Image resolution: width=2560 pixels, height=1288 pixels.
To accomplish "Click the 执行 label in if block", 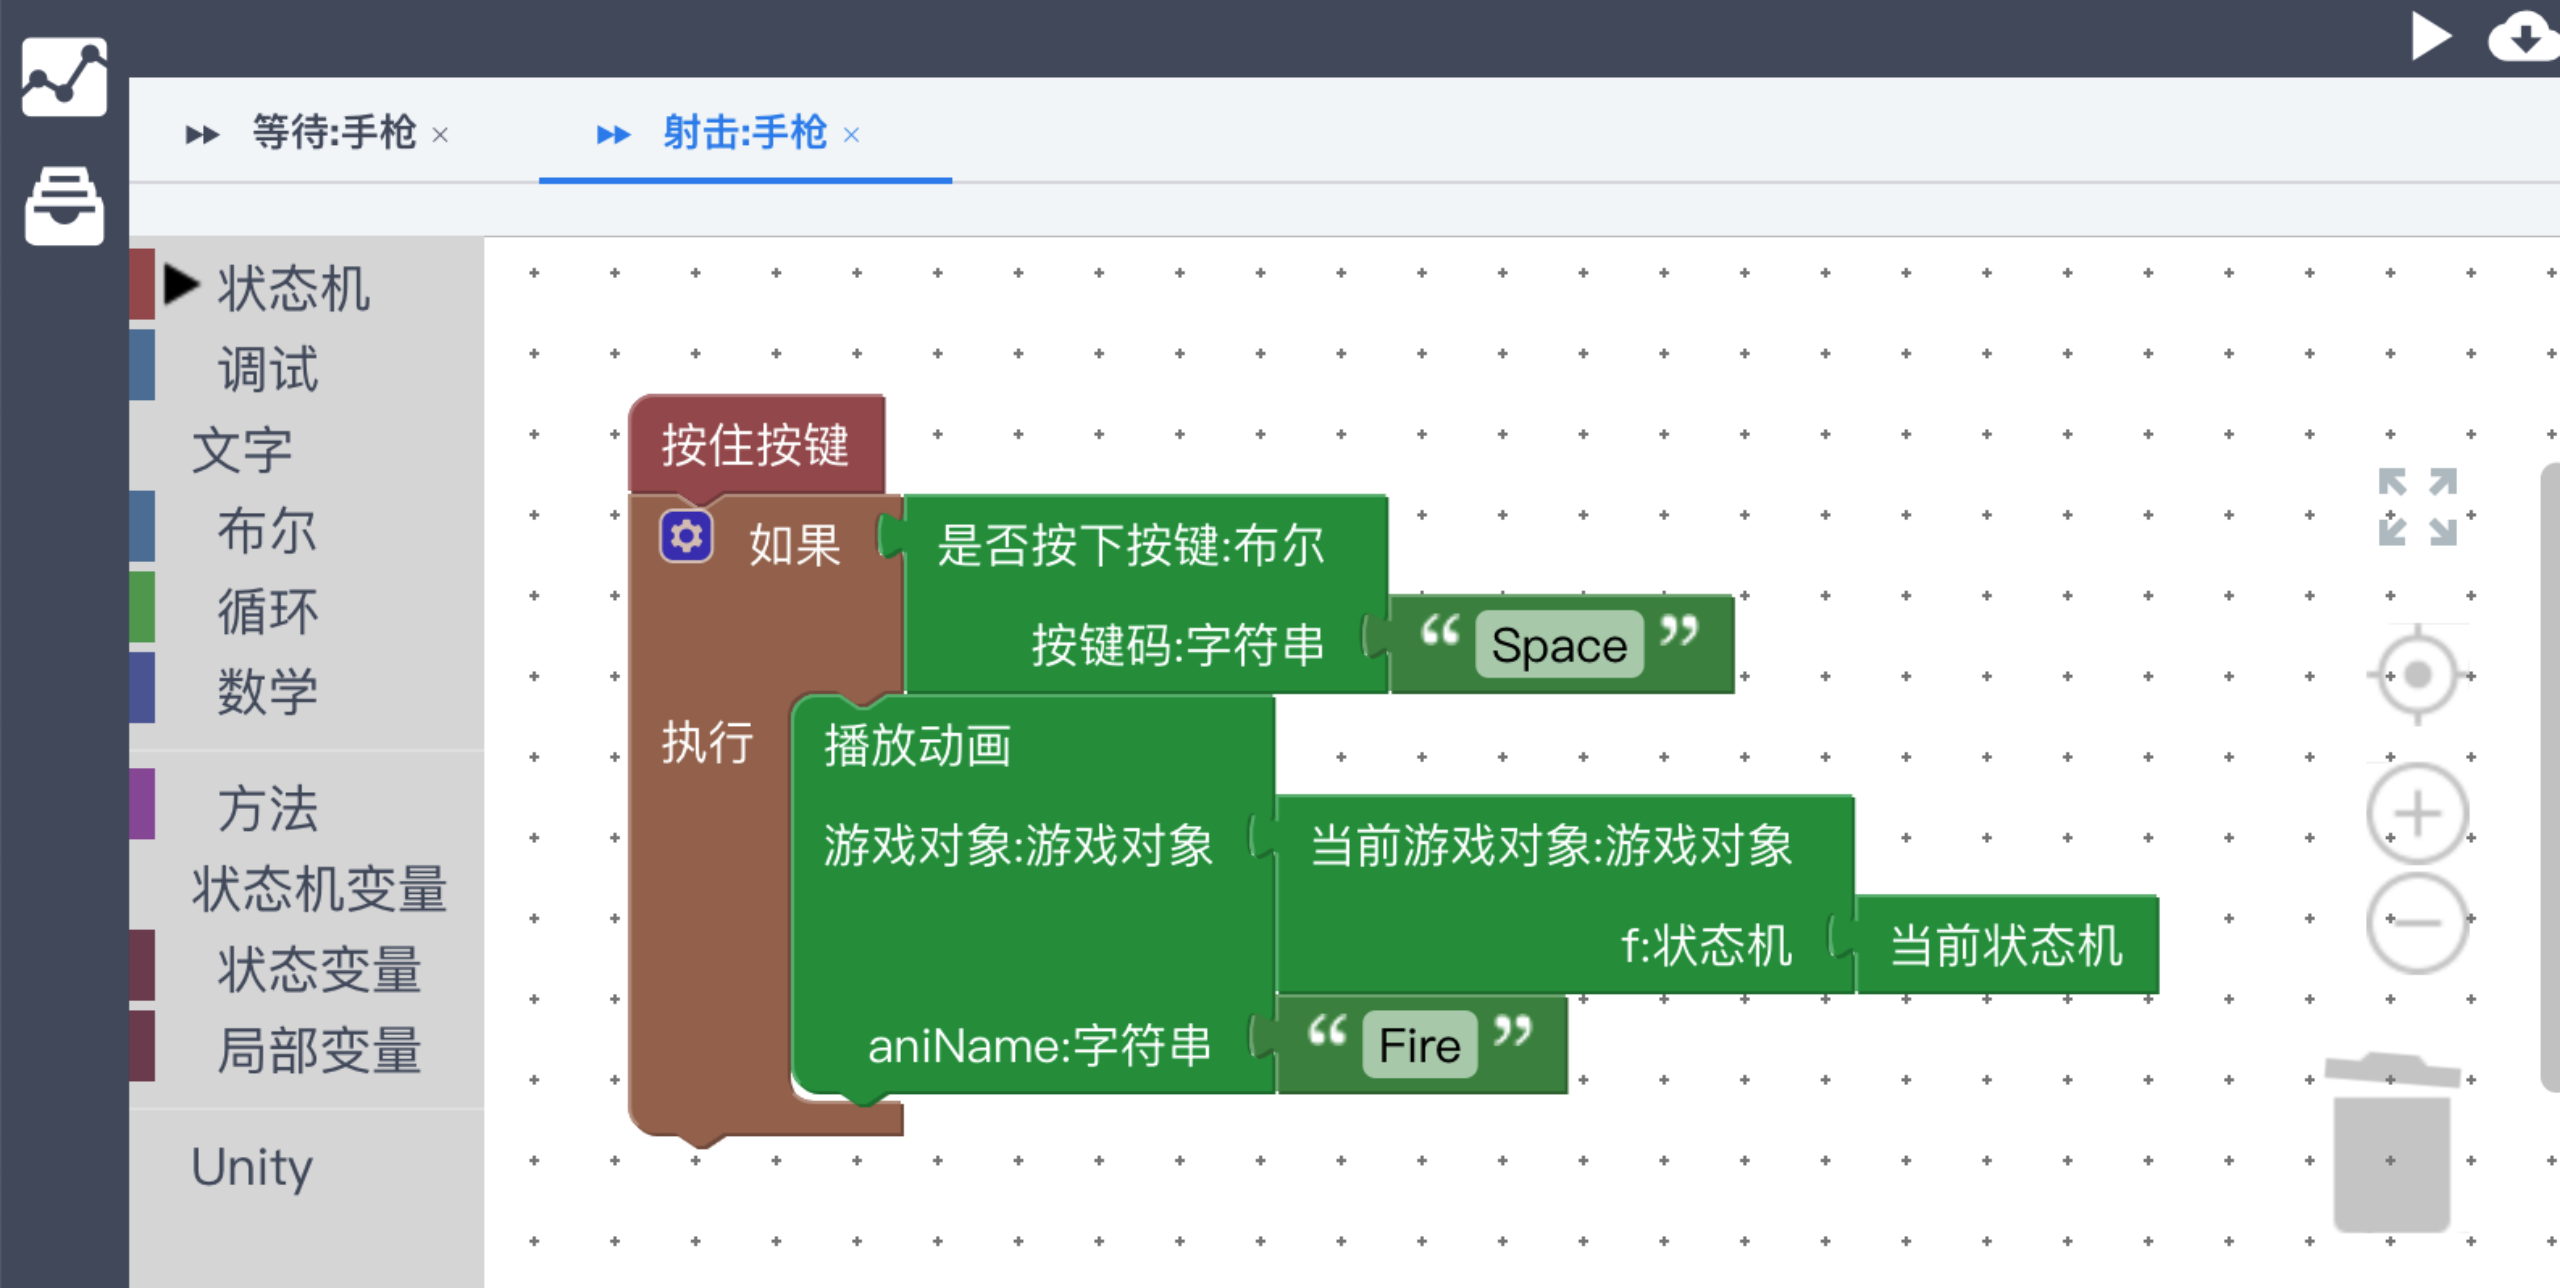I will [x=707, y=743].
